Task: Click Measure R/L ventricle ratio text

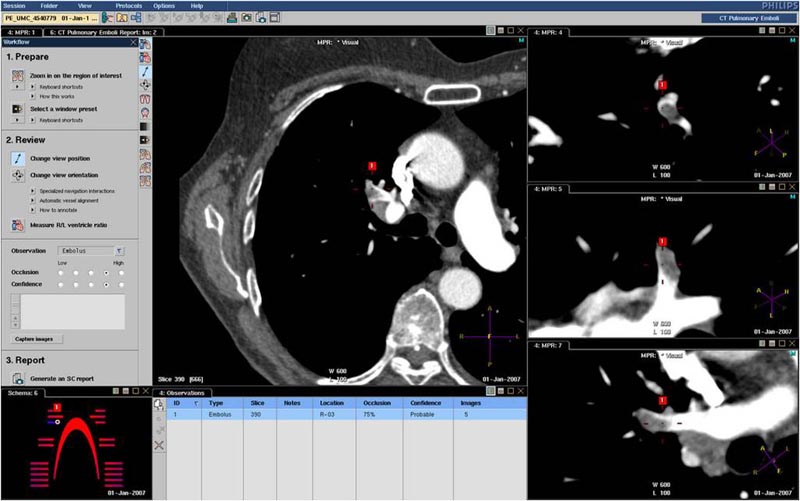Action: (x=68, y=225)
